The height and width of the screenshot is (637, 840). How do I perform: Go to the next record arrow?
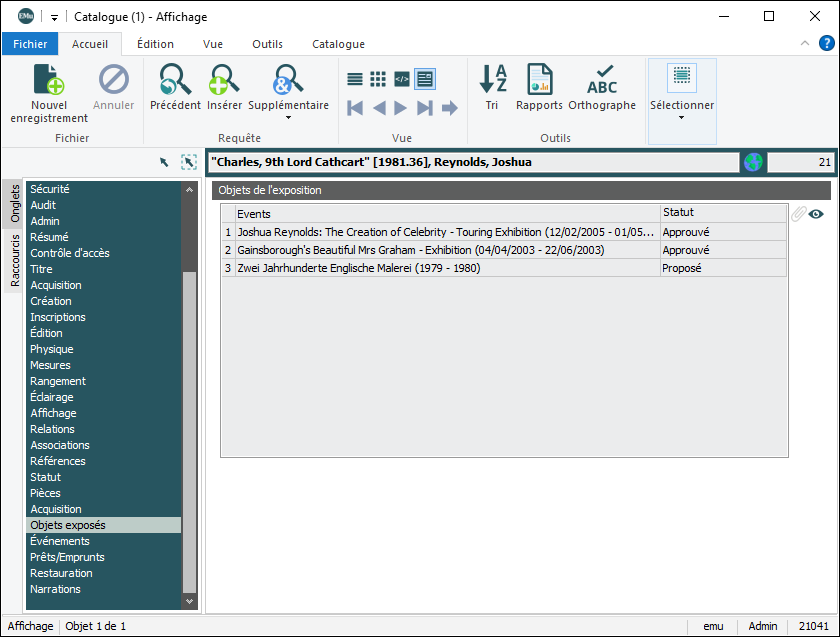[x=400, y=108]
